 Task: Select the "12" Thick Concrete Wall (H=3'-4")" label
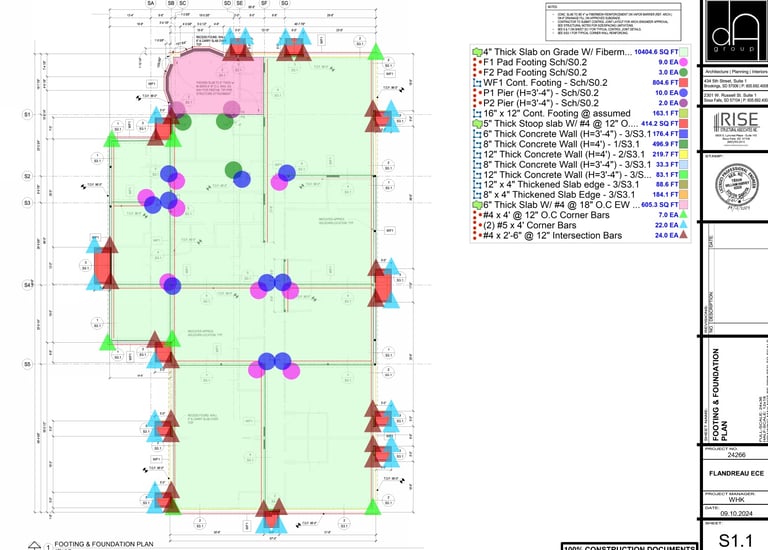click(x=567, y=175)
